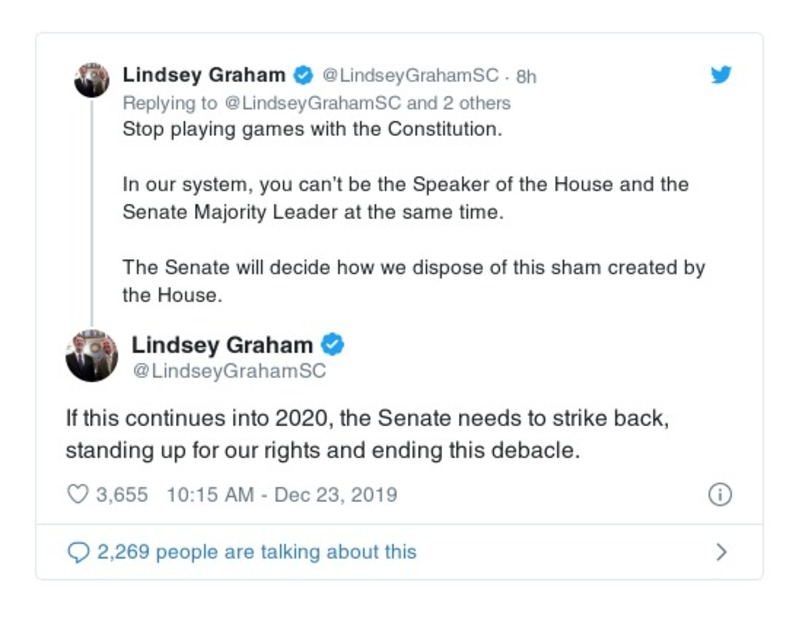Viewport: 799px width, 630px height.
Task: Click the Twitter bird logo
Action: [720, 75]
